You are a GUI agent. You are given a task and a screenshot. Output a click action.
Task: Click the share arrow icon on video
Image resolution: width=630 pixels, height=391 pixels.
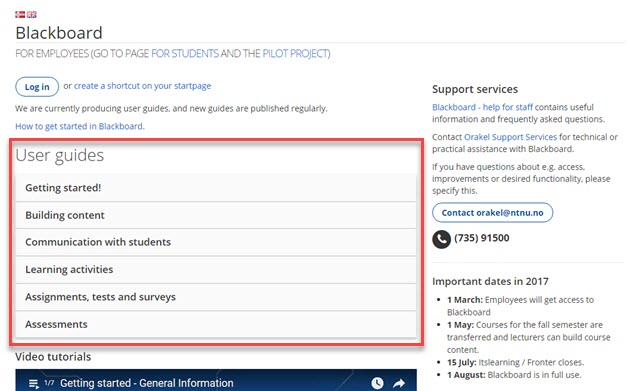(399, 383)
